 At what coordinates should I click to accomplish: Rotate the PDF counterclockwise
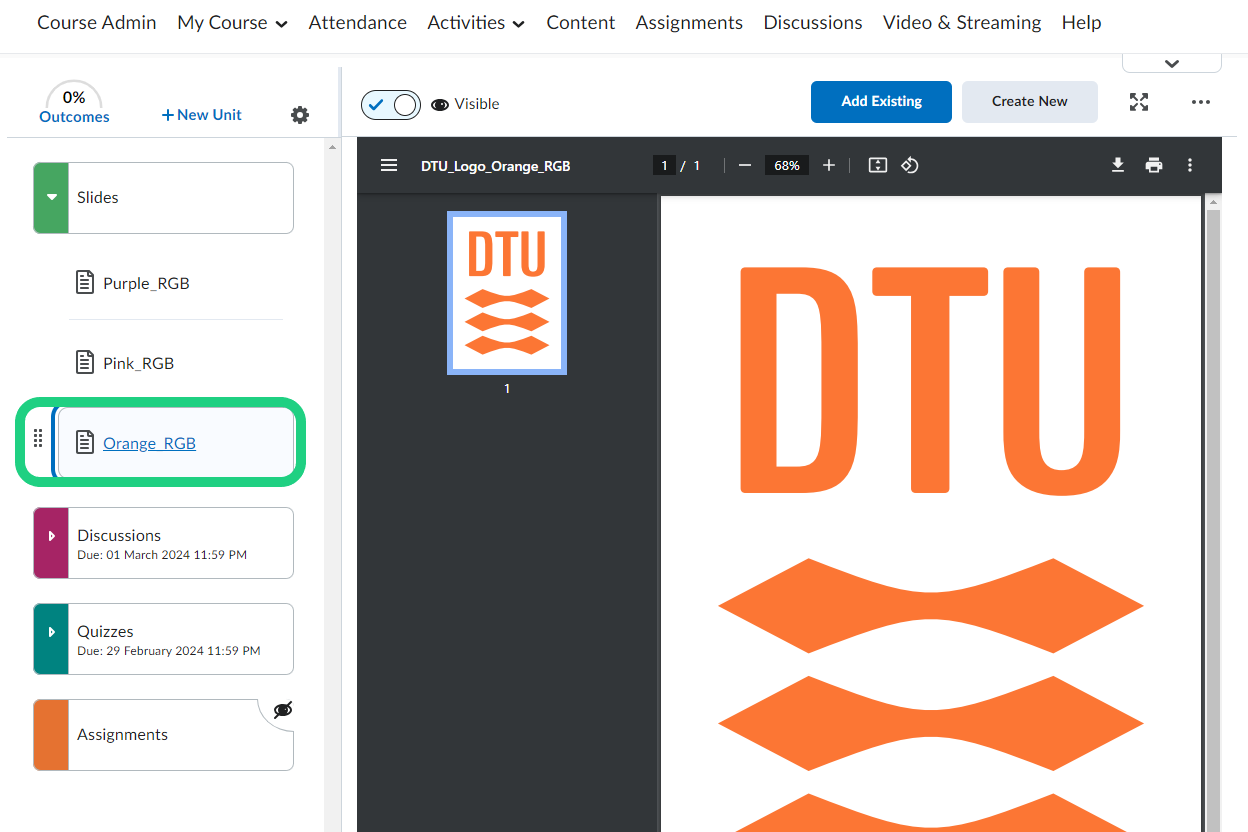pos(910,166)
